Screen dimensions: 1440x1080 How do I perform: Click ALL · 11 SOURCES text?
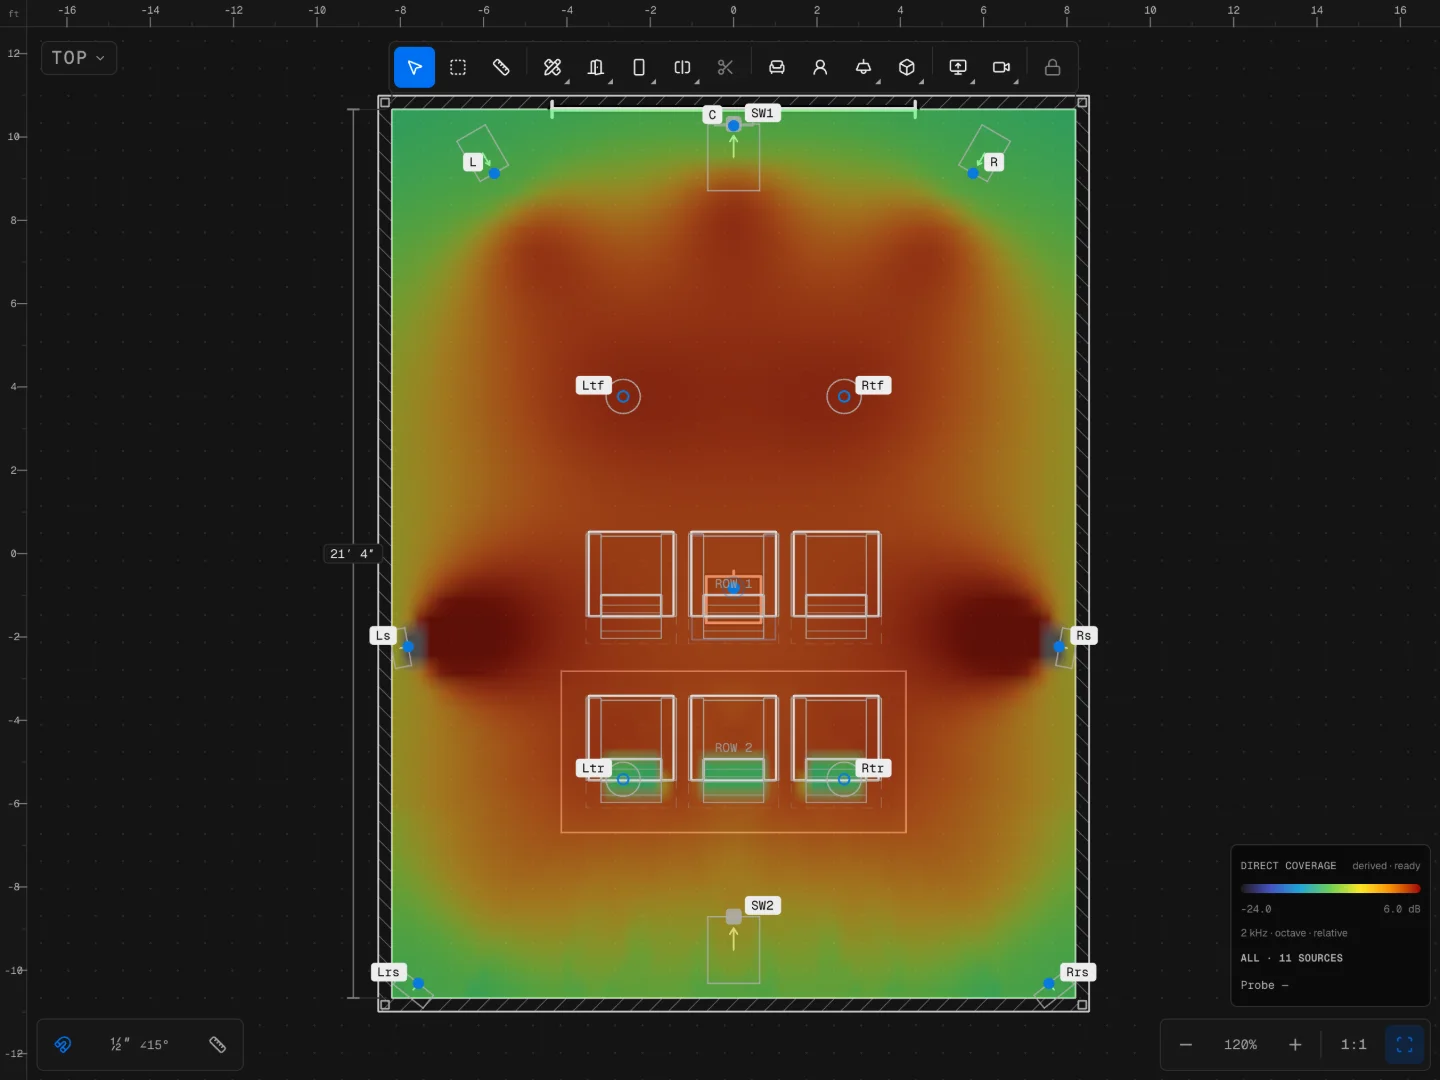tap(1291, 958)
